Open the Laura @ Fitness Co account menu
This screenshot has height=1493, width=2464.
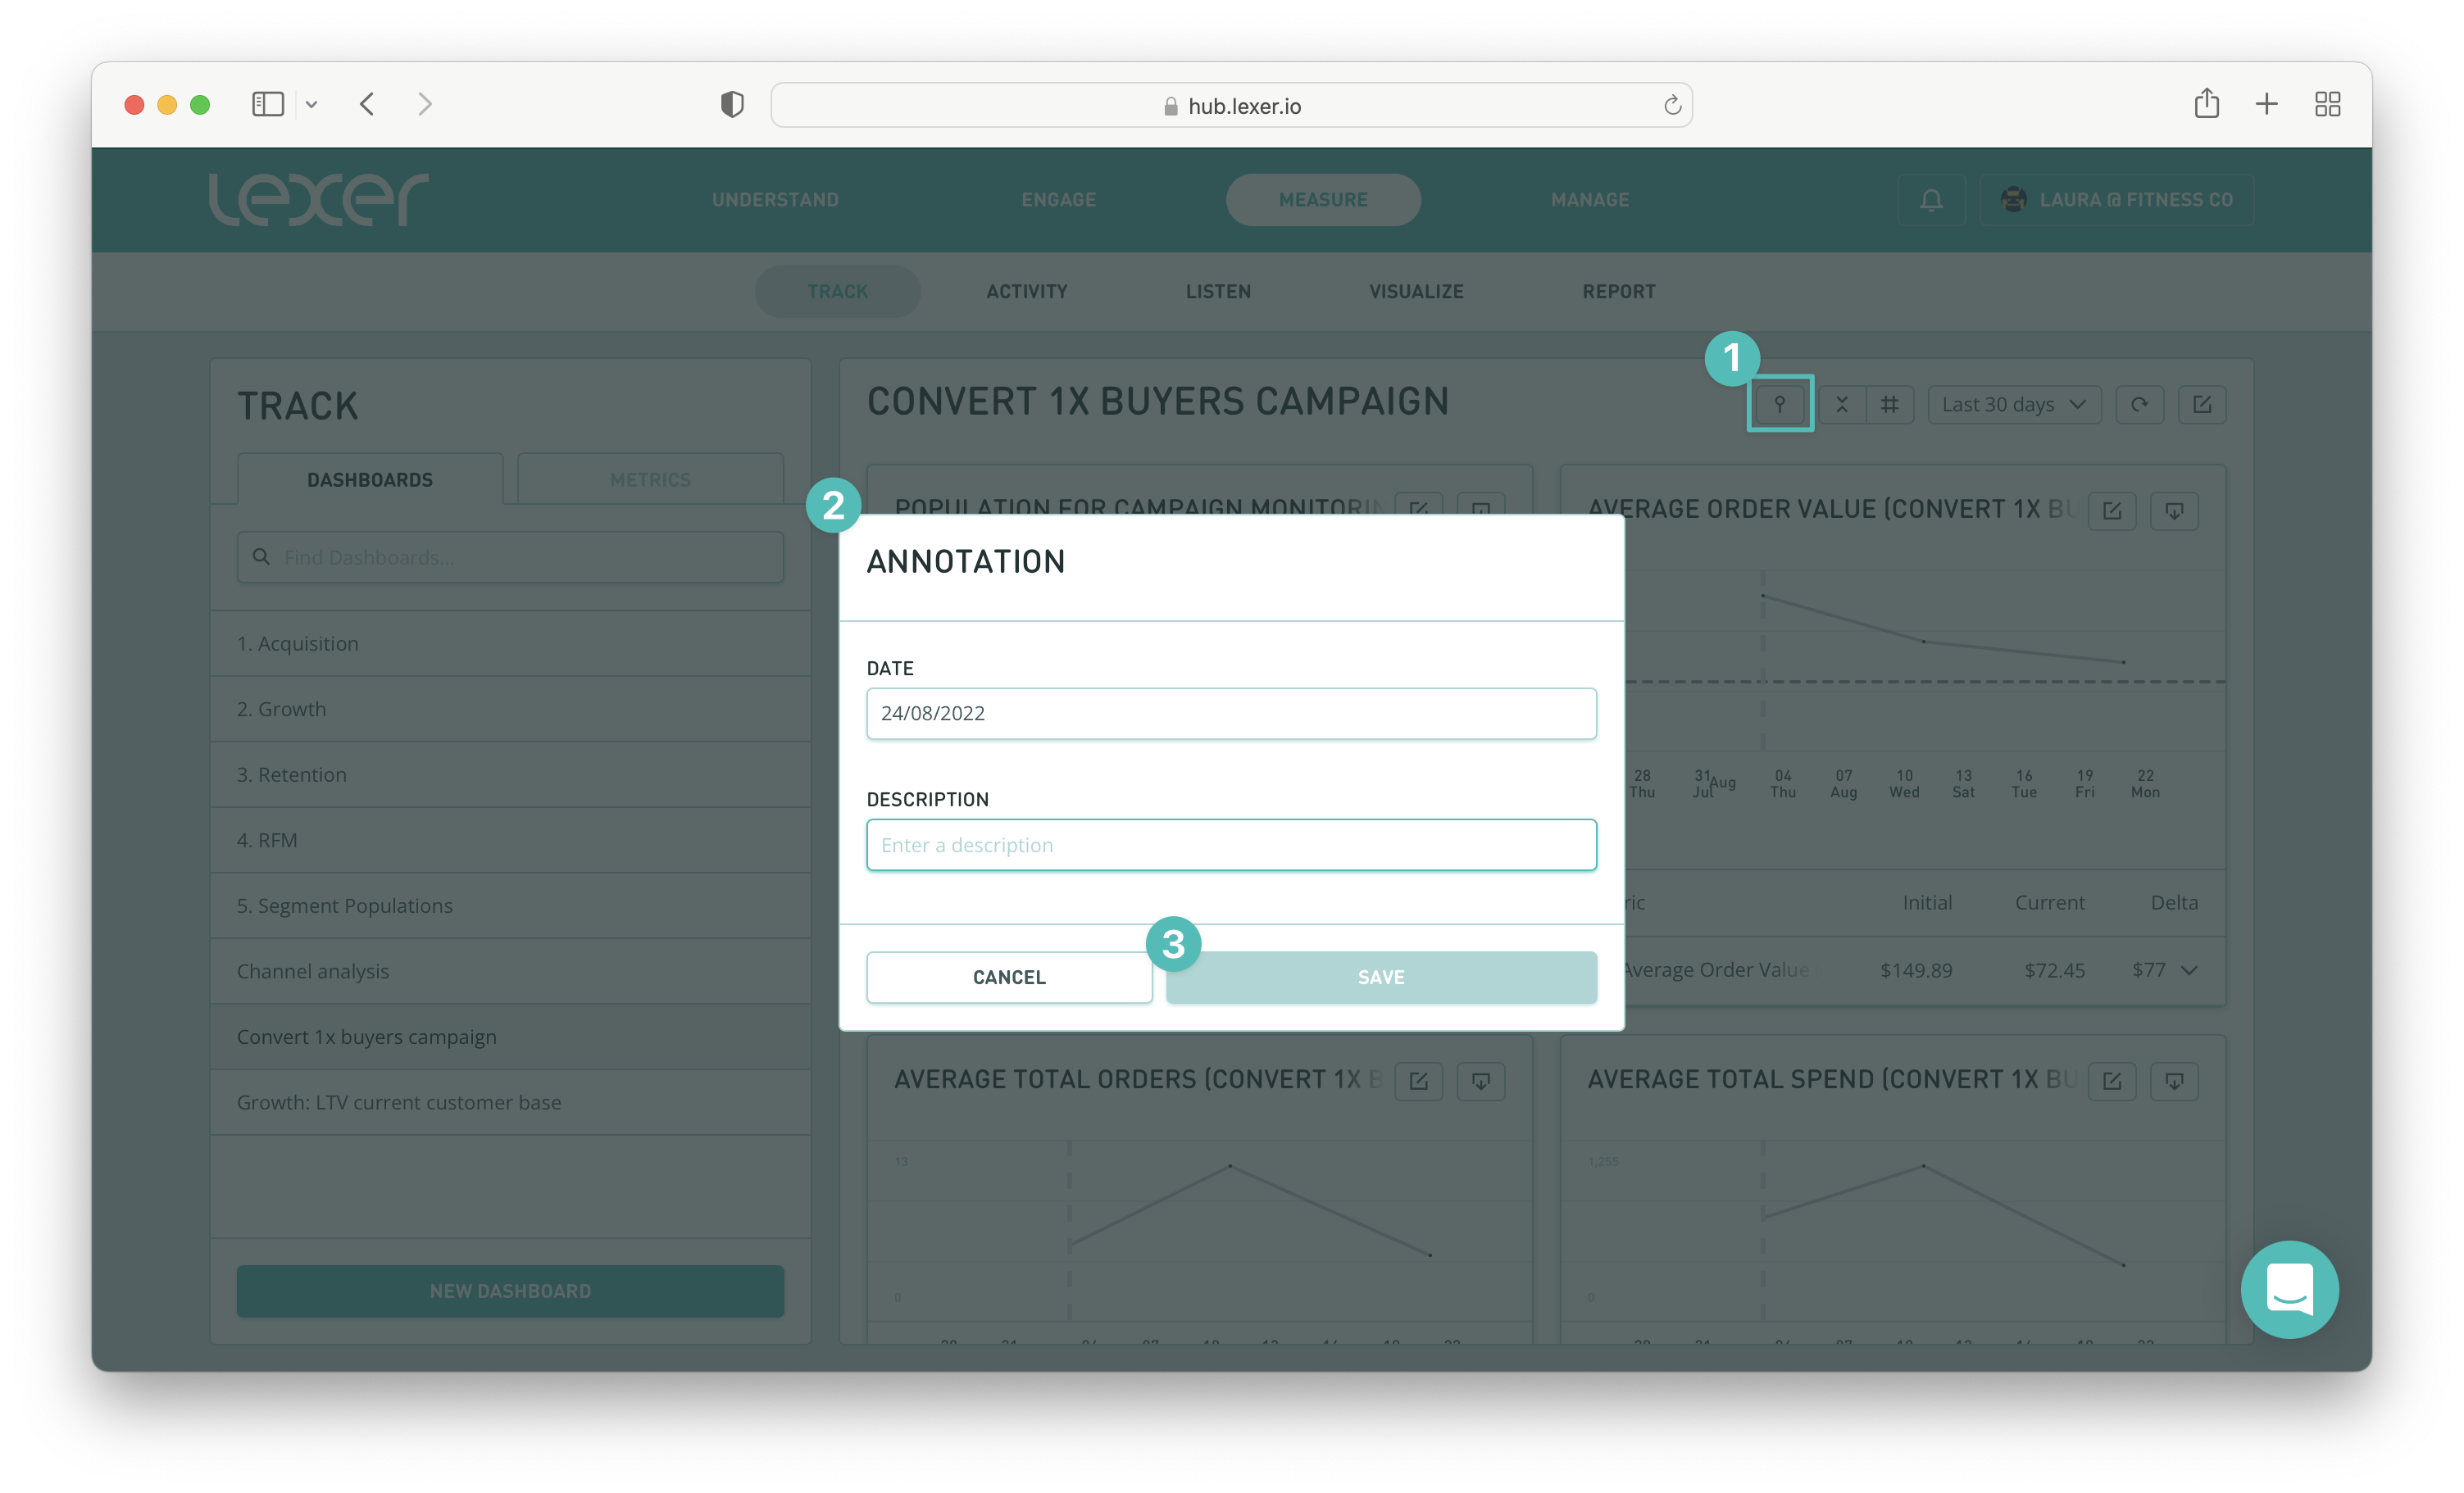click(2116, 200)
